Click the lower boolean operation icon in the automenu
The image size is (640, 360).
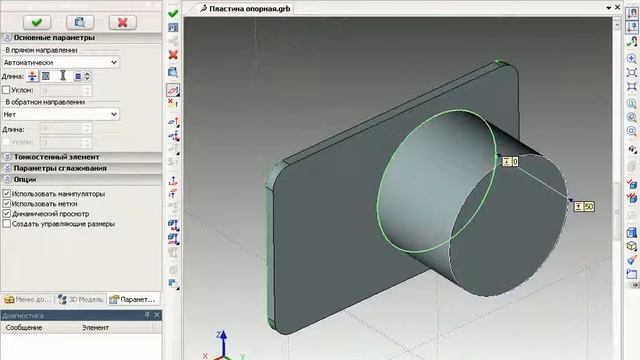click(x=173, y=238)
